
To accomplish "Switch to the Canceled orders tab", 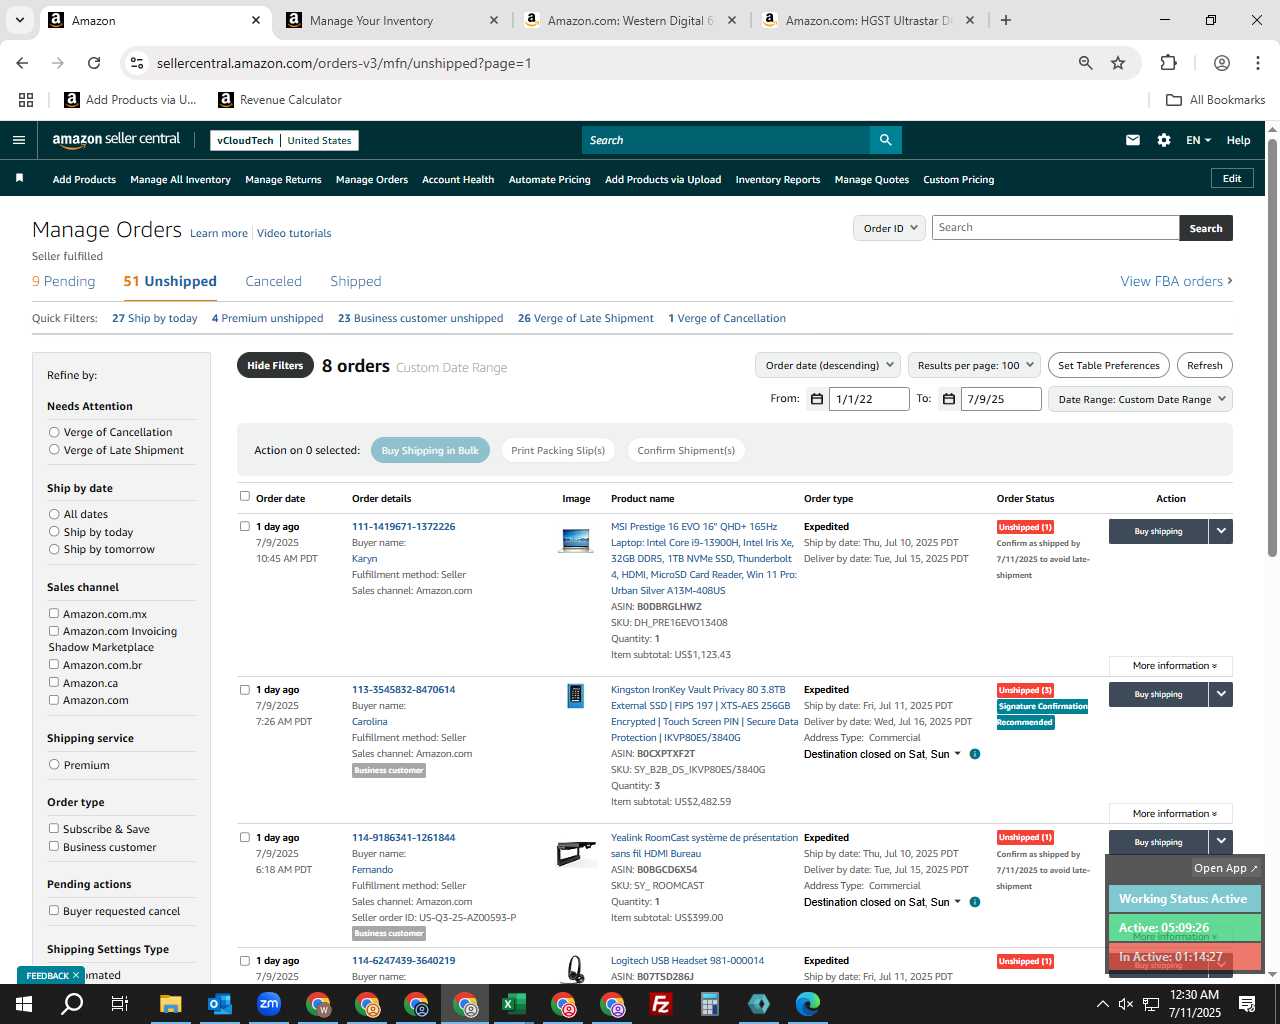I will [273, 282].
